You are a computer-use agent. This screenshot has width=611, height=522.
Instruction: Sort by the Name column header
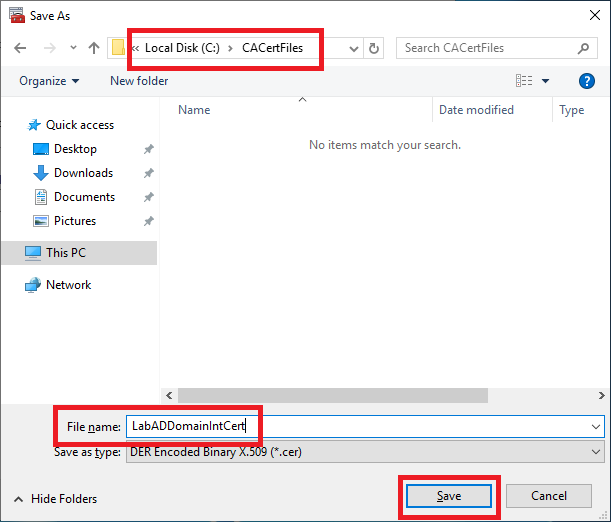pyautogui.click(x=194, y=110)
